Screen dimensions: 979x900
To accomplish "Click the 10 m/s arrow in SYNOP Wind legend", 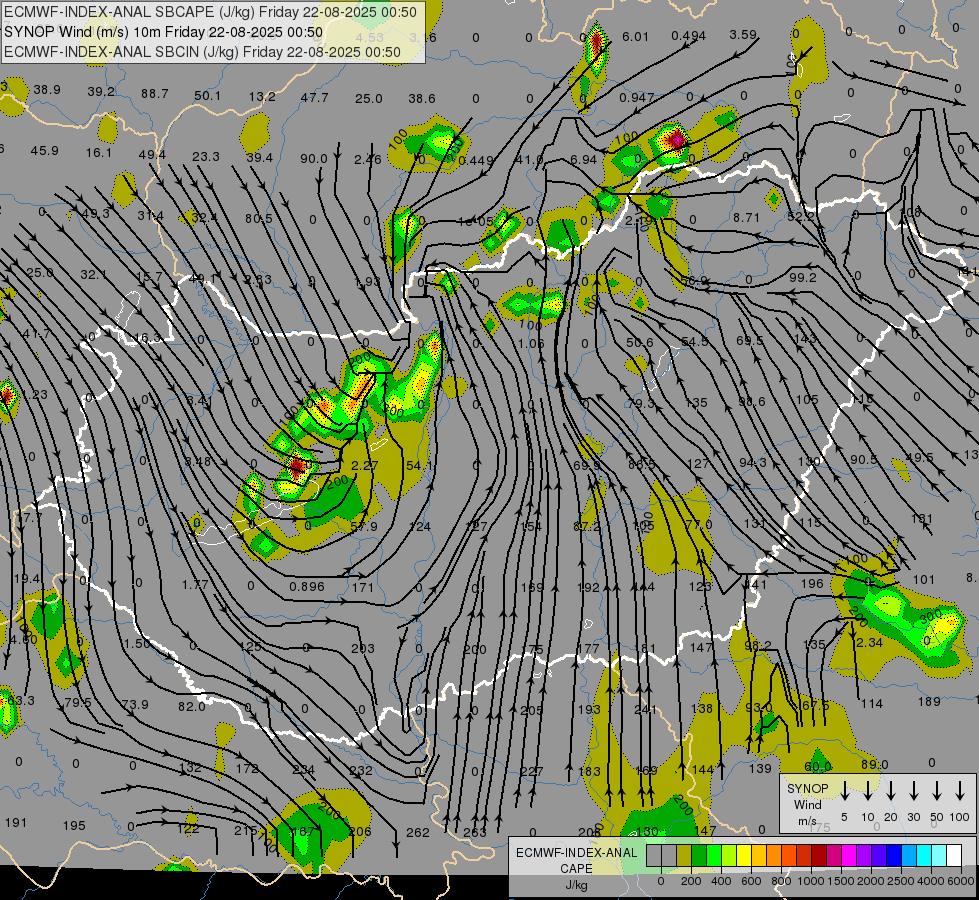I will tap(868, 791).
